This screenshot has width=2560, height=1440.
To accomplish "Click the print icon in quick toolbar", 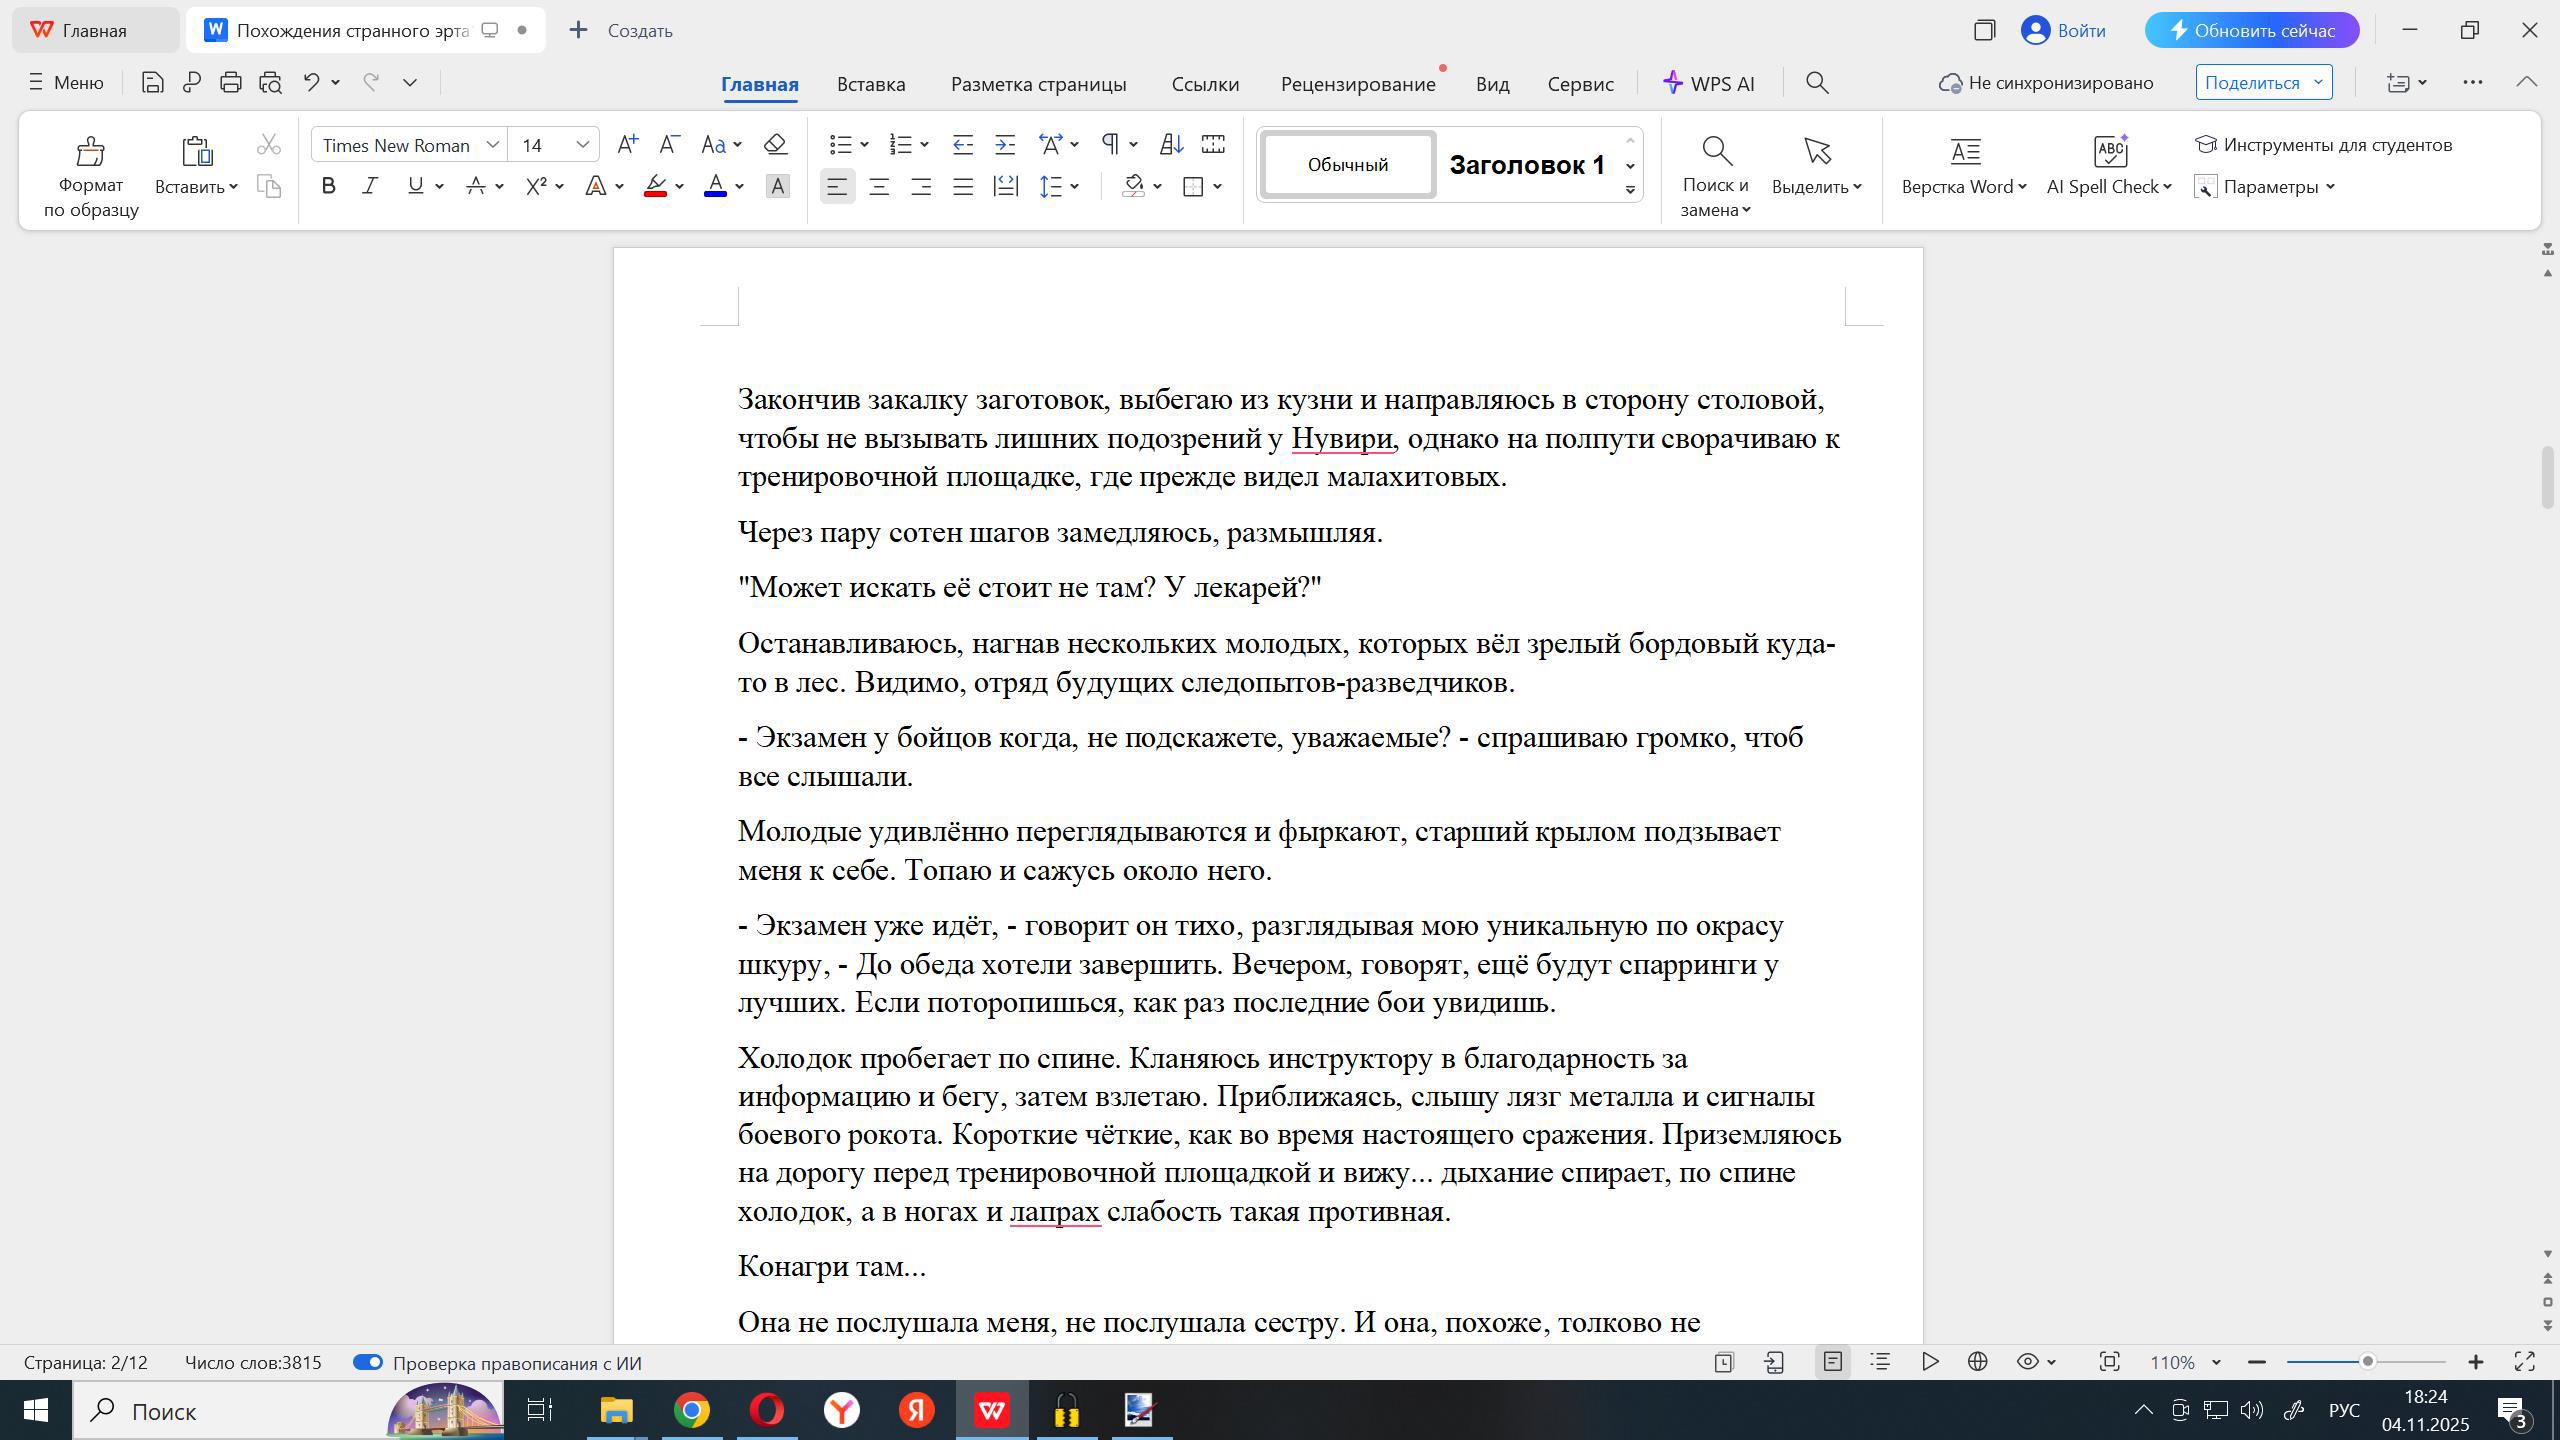I will click(231, 83).
